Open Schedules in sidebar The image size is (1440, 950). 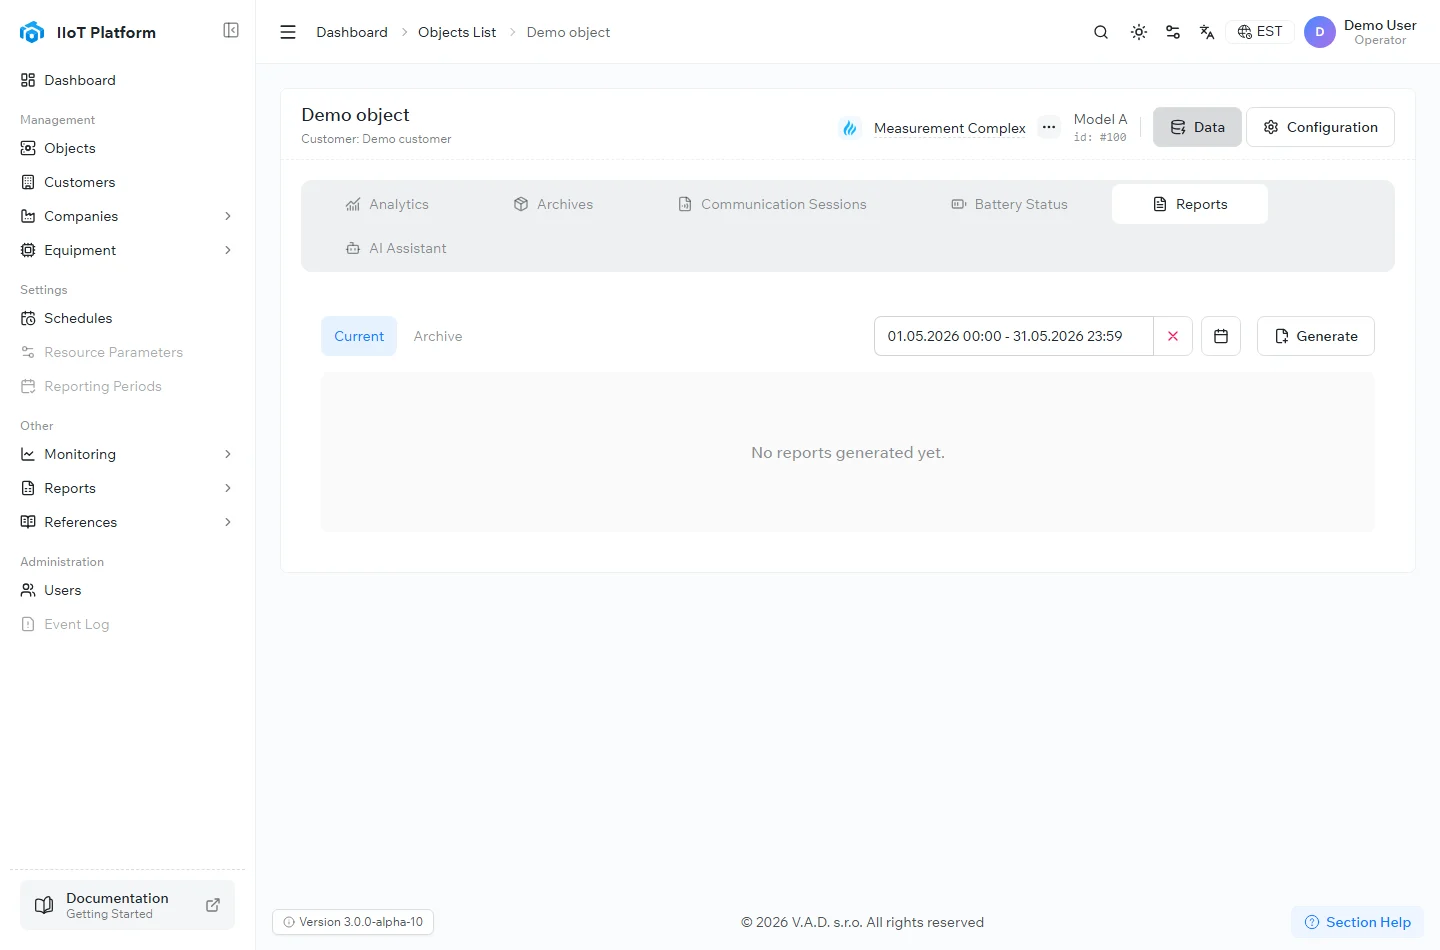click(128, 318)
